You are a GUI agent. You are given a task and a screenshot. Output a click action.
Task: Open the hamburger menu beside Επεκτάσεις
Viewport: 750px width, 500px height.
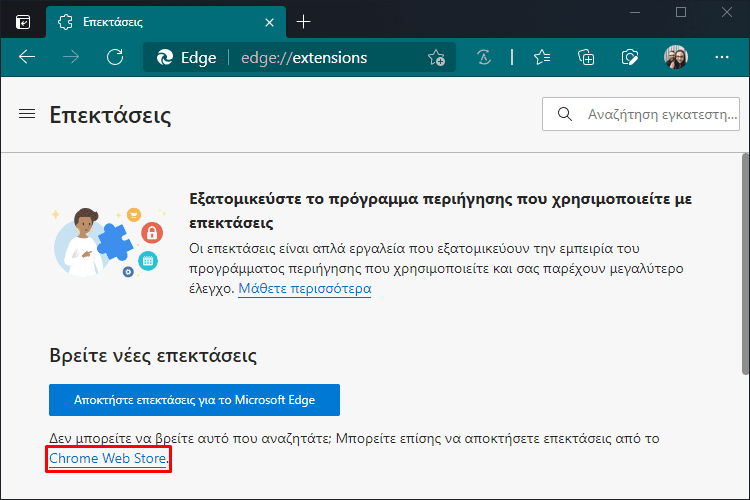click(x=27, y=114)
